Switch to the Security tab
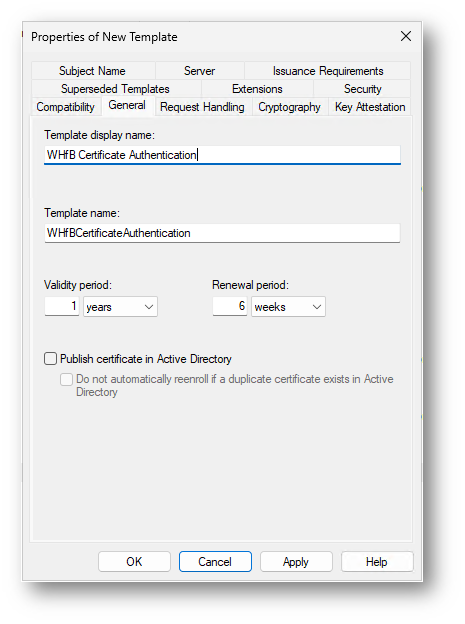This screenshot has width=465, height=624. (362, 89)
